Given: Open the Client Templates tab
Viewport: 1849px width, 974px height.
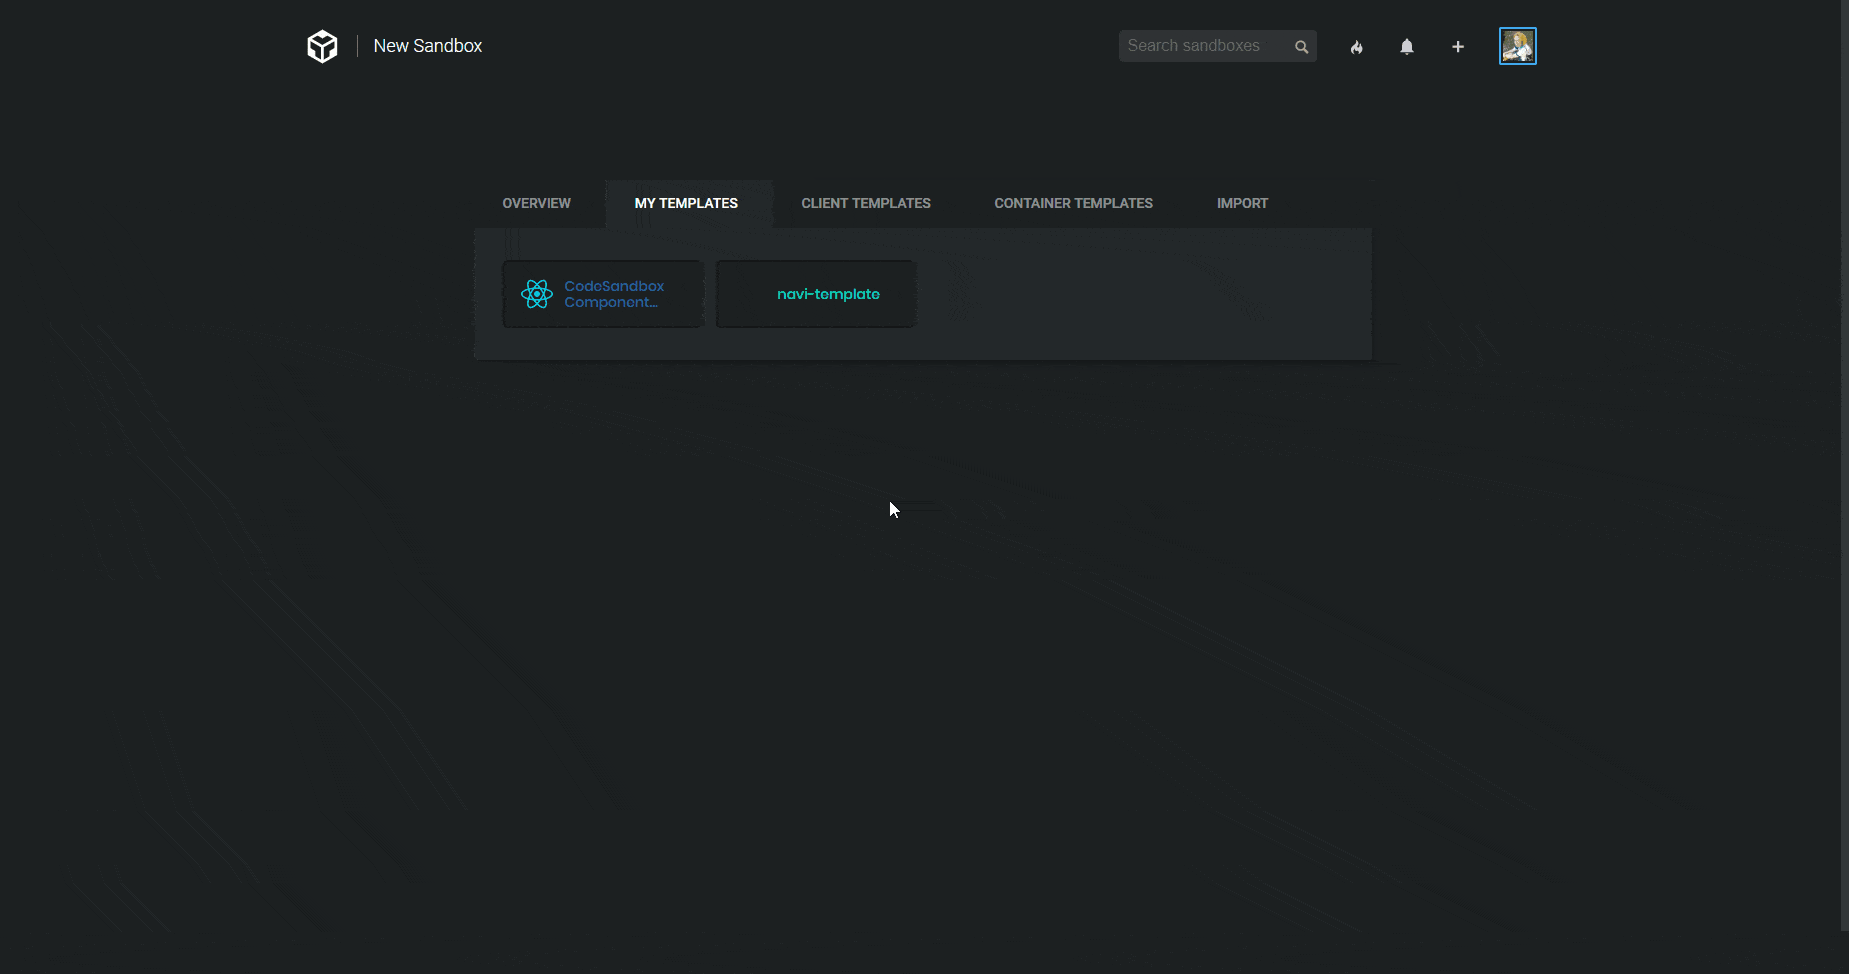Looking at the screenshot, I should point(865,203).
